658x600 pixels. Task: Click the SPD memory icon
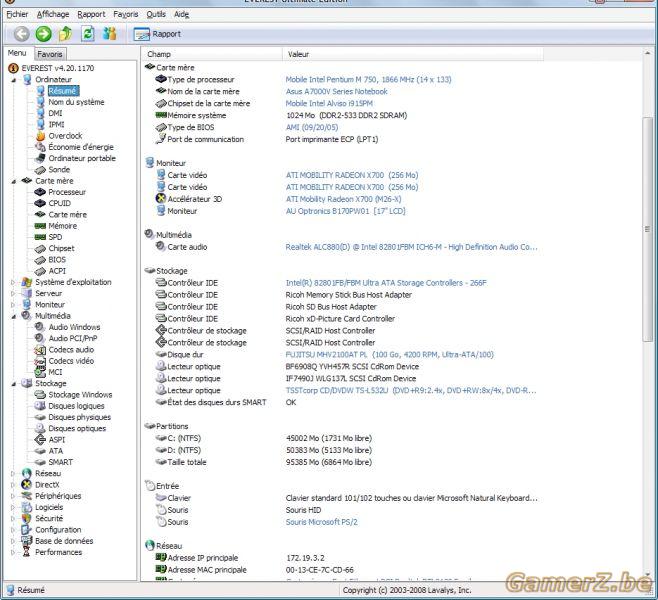click(x=40, y=237)
